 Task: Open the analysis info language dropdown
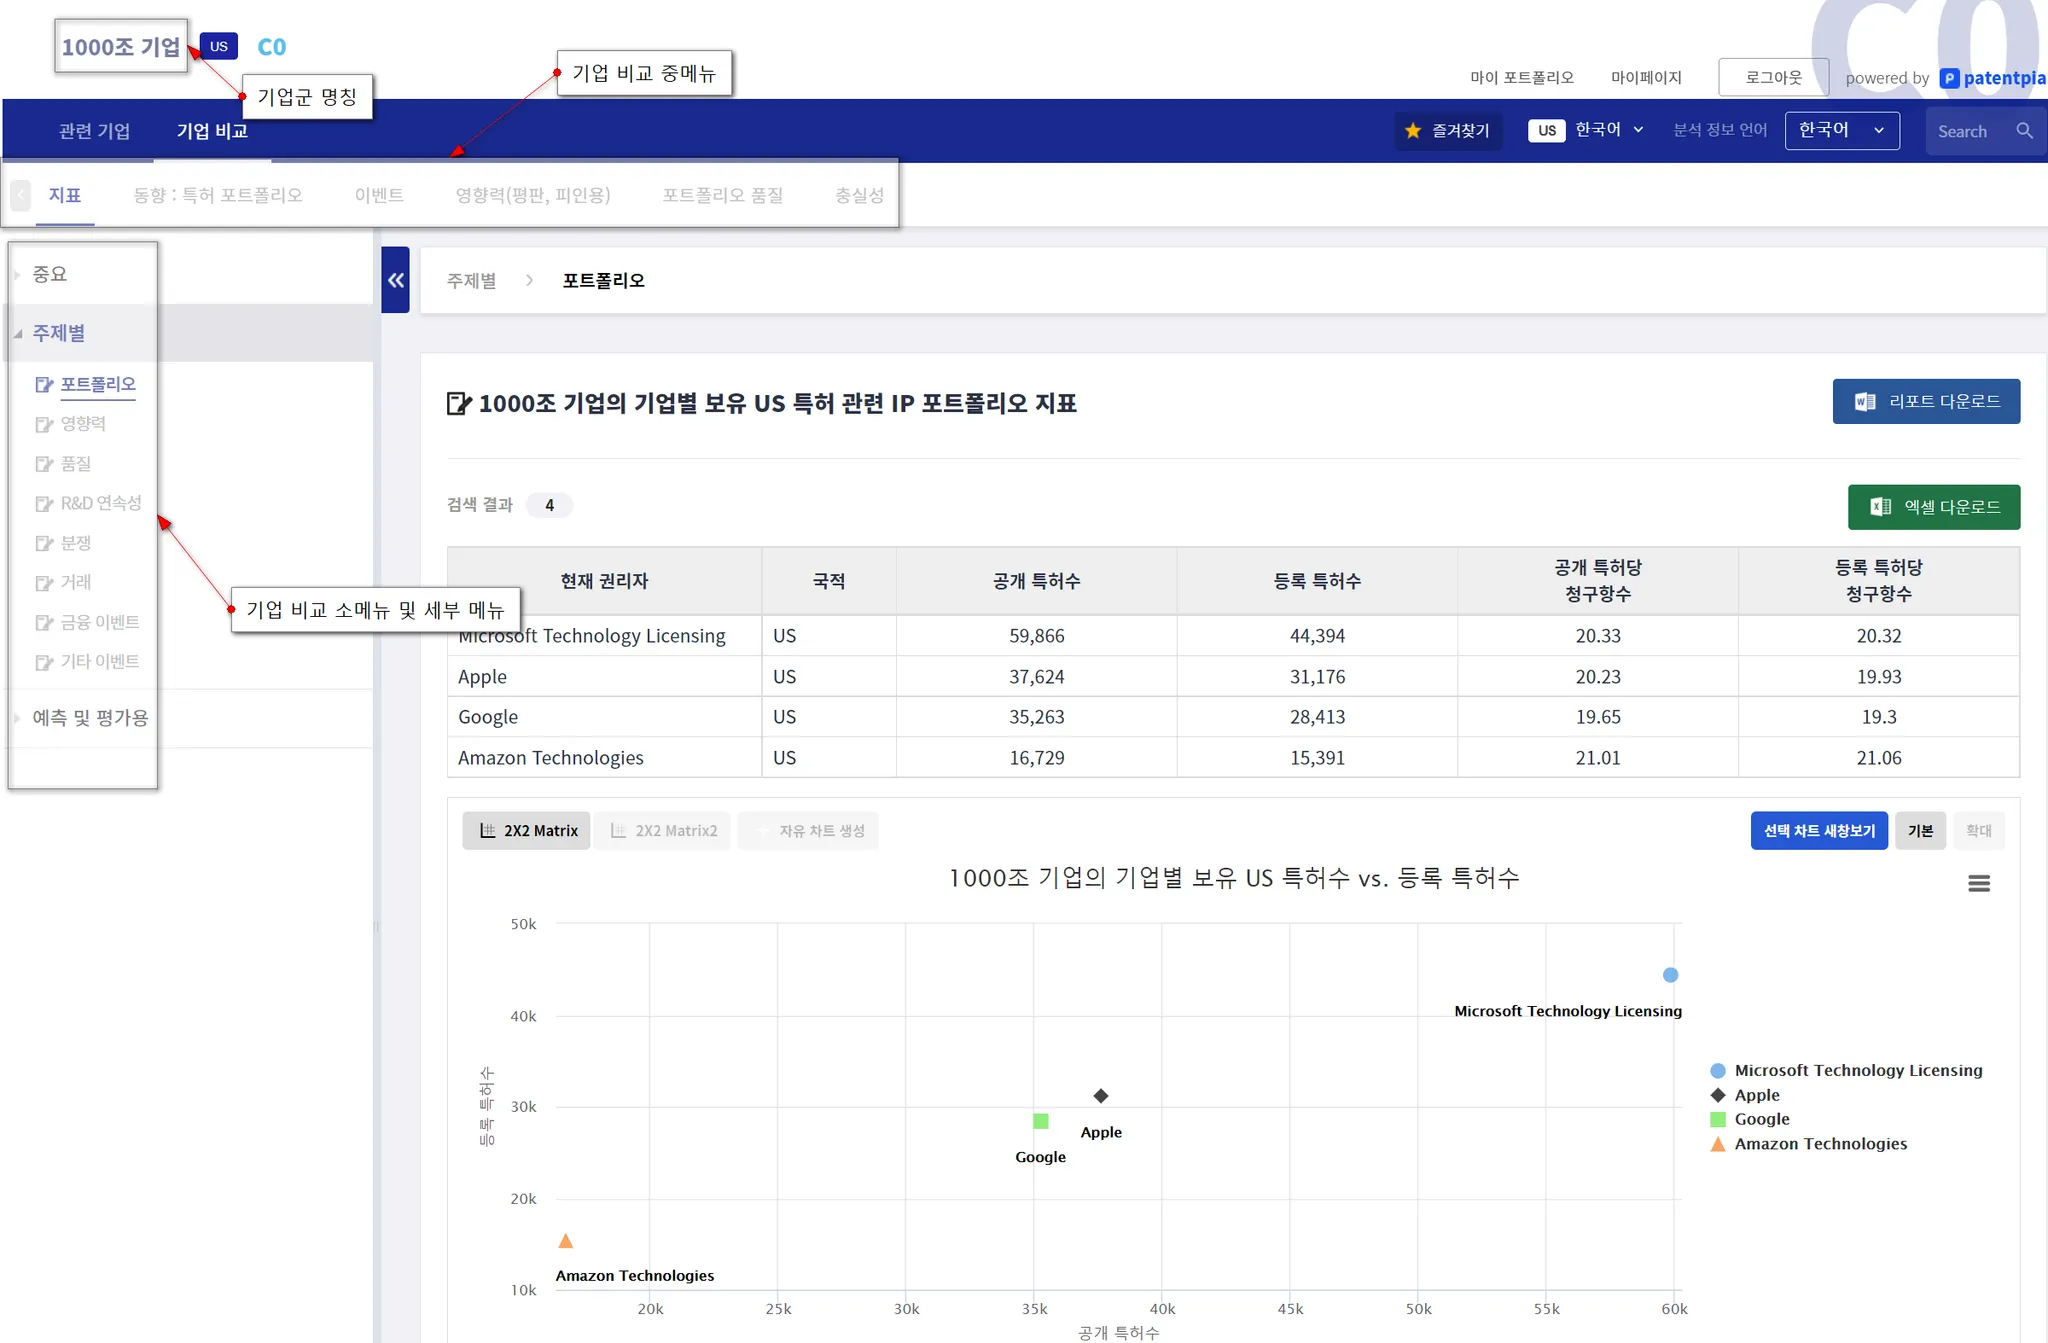pos(1841,130)
